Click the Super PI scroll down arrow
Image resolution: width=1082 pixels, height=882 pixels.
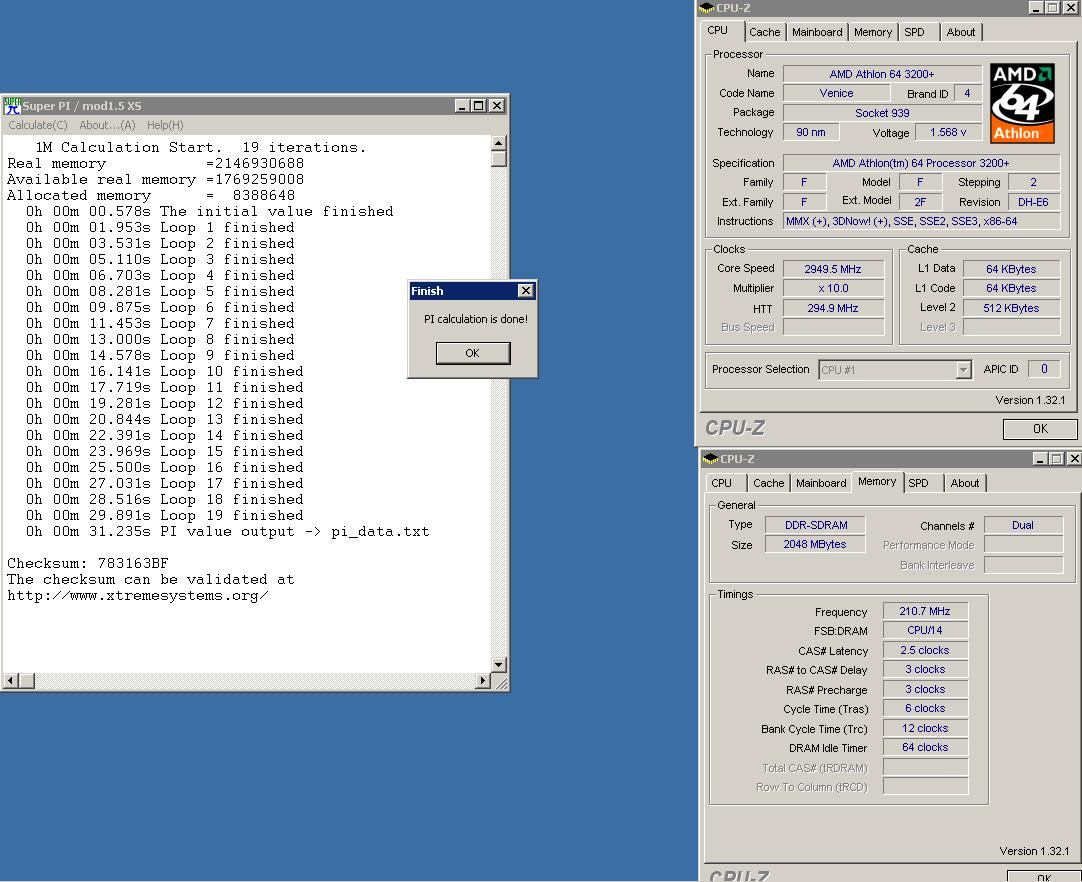click(x=498, y=665)
